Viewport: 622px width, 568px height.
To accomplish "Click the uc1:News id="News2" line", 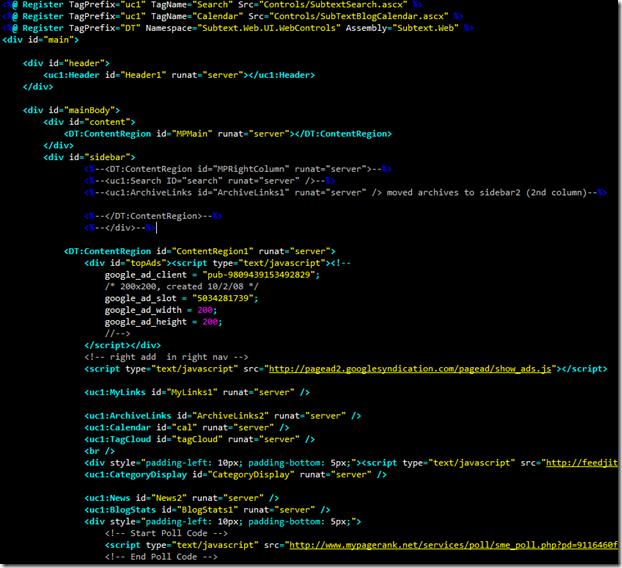I will click(182, 498).
